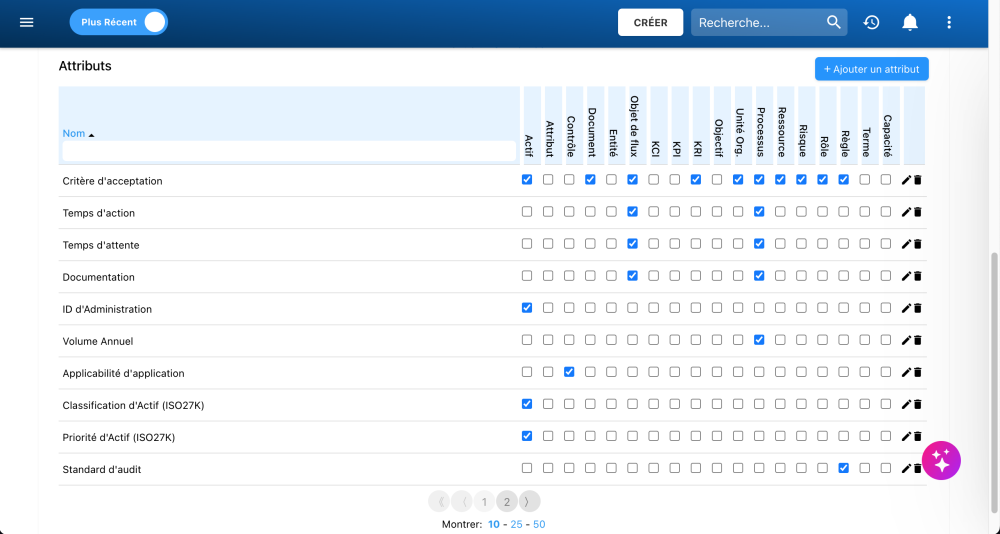Open the vertical three-dot options menu
This screenshot has width=1000, height=534.
949,22
